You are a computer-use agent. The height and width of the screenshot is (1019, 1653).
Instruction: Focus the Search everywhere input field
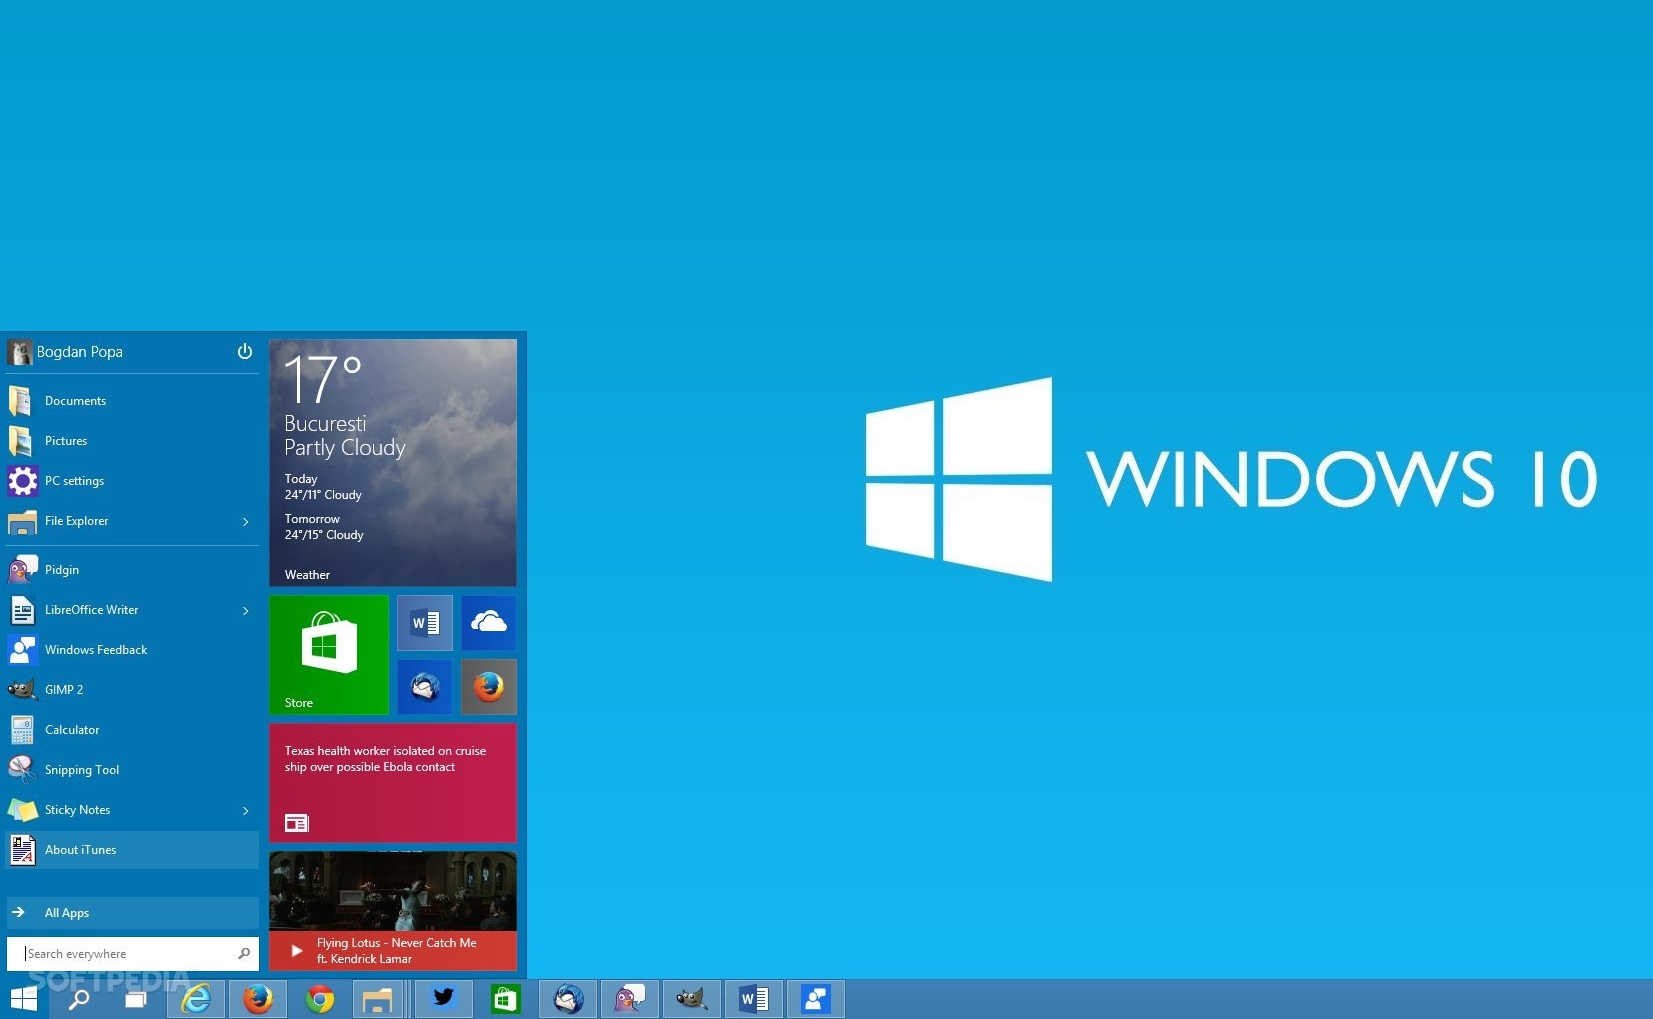click(x=132, y=954)
